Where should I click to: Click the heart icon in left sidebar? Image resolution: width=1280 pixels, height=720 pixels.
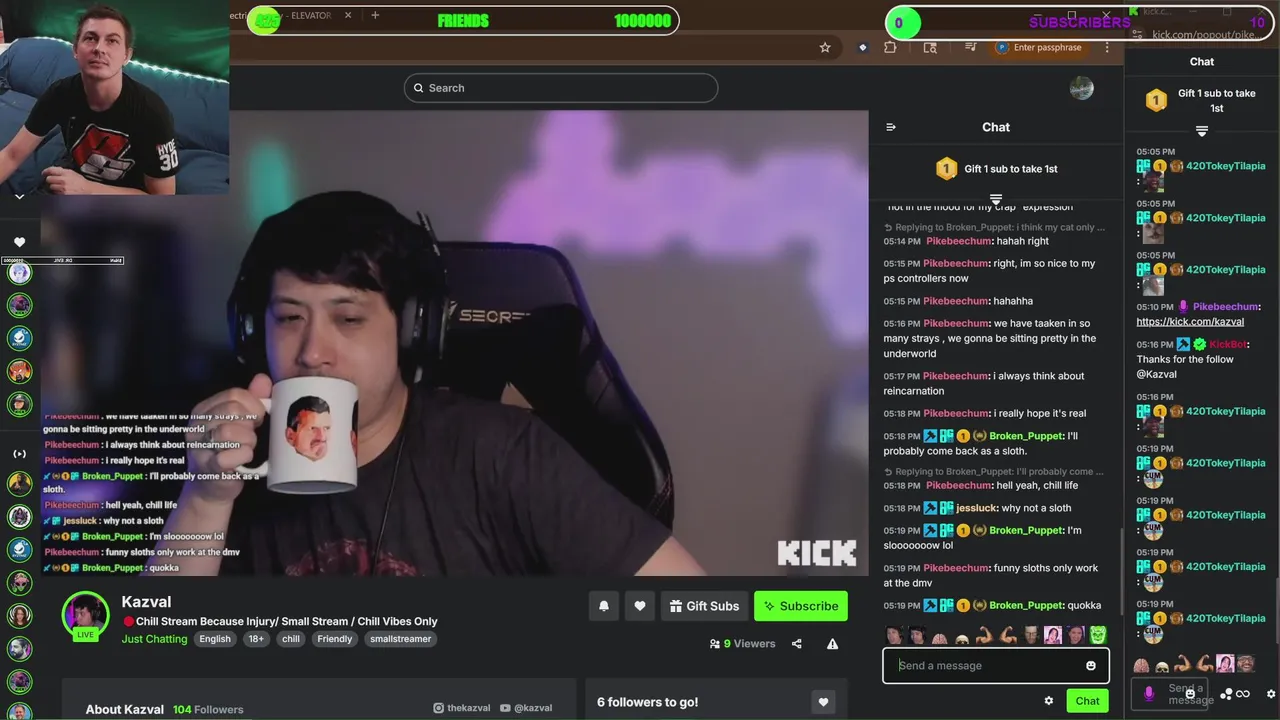tap(19, 242)
